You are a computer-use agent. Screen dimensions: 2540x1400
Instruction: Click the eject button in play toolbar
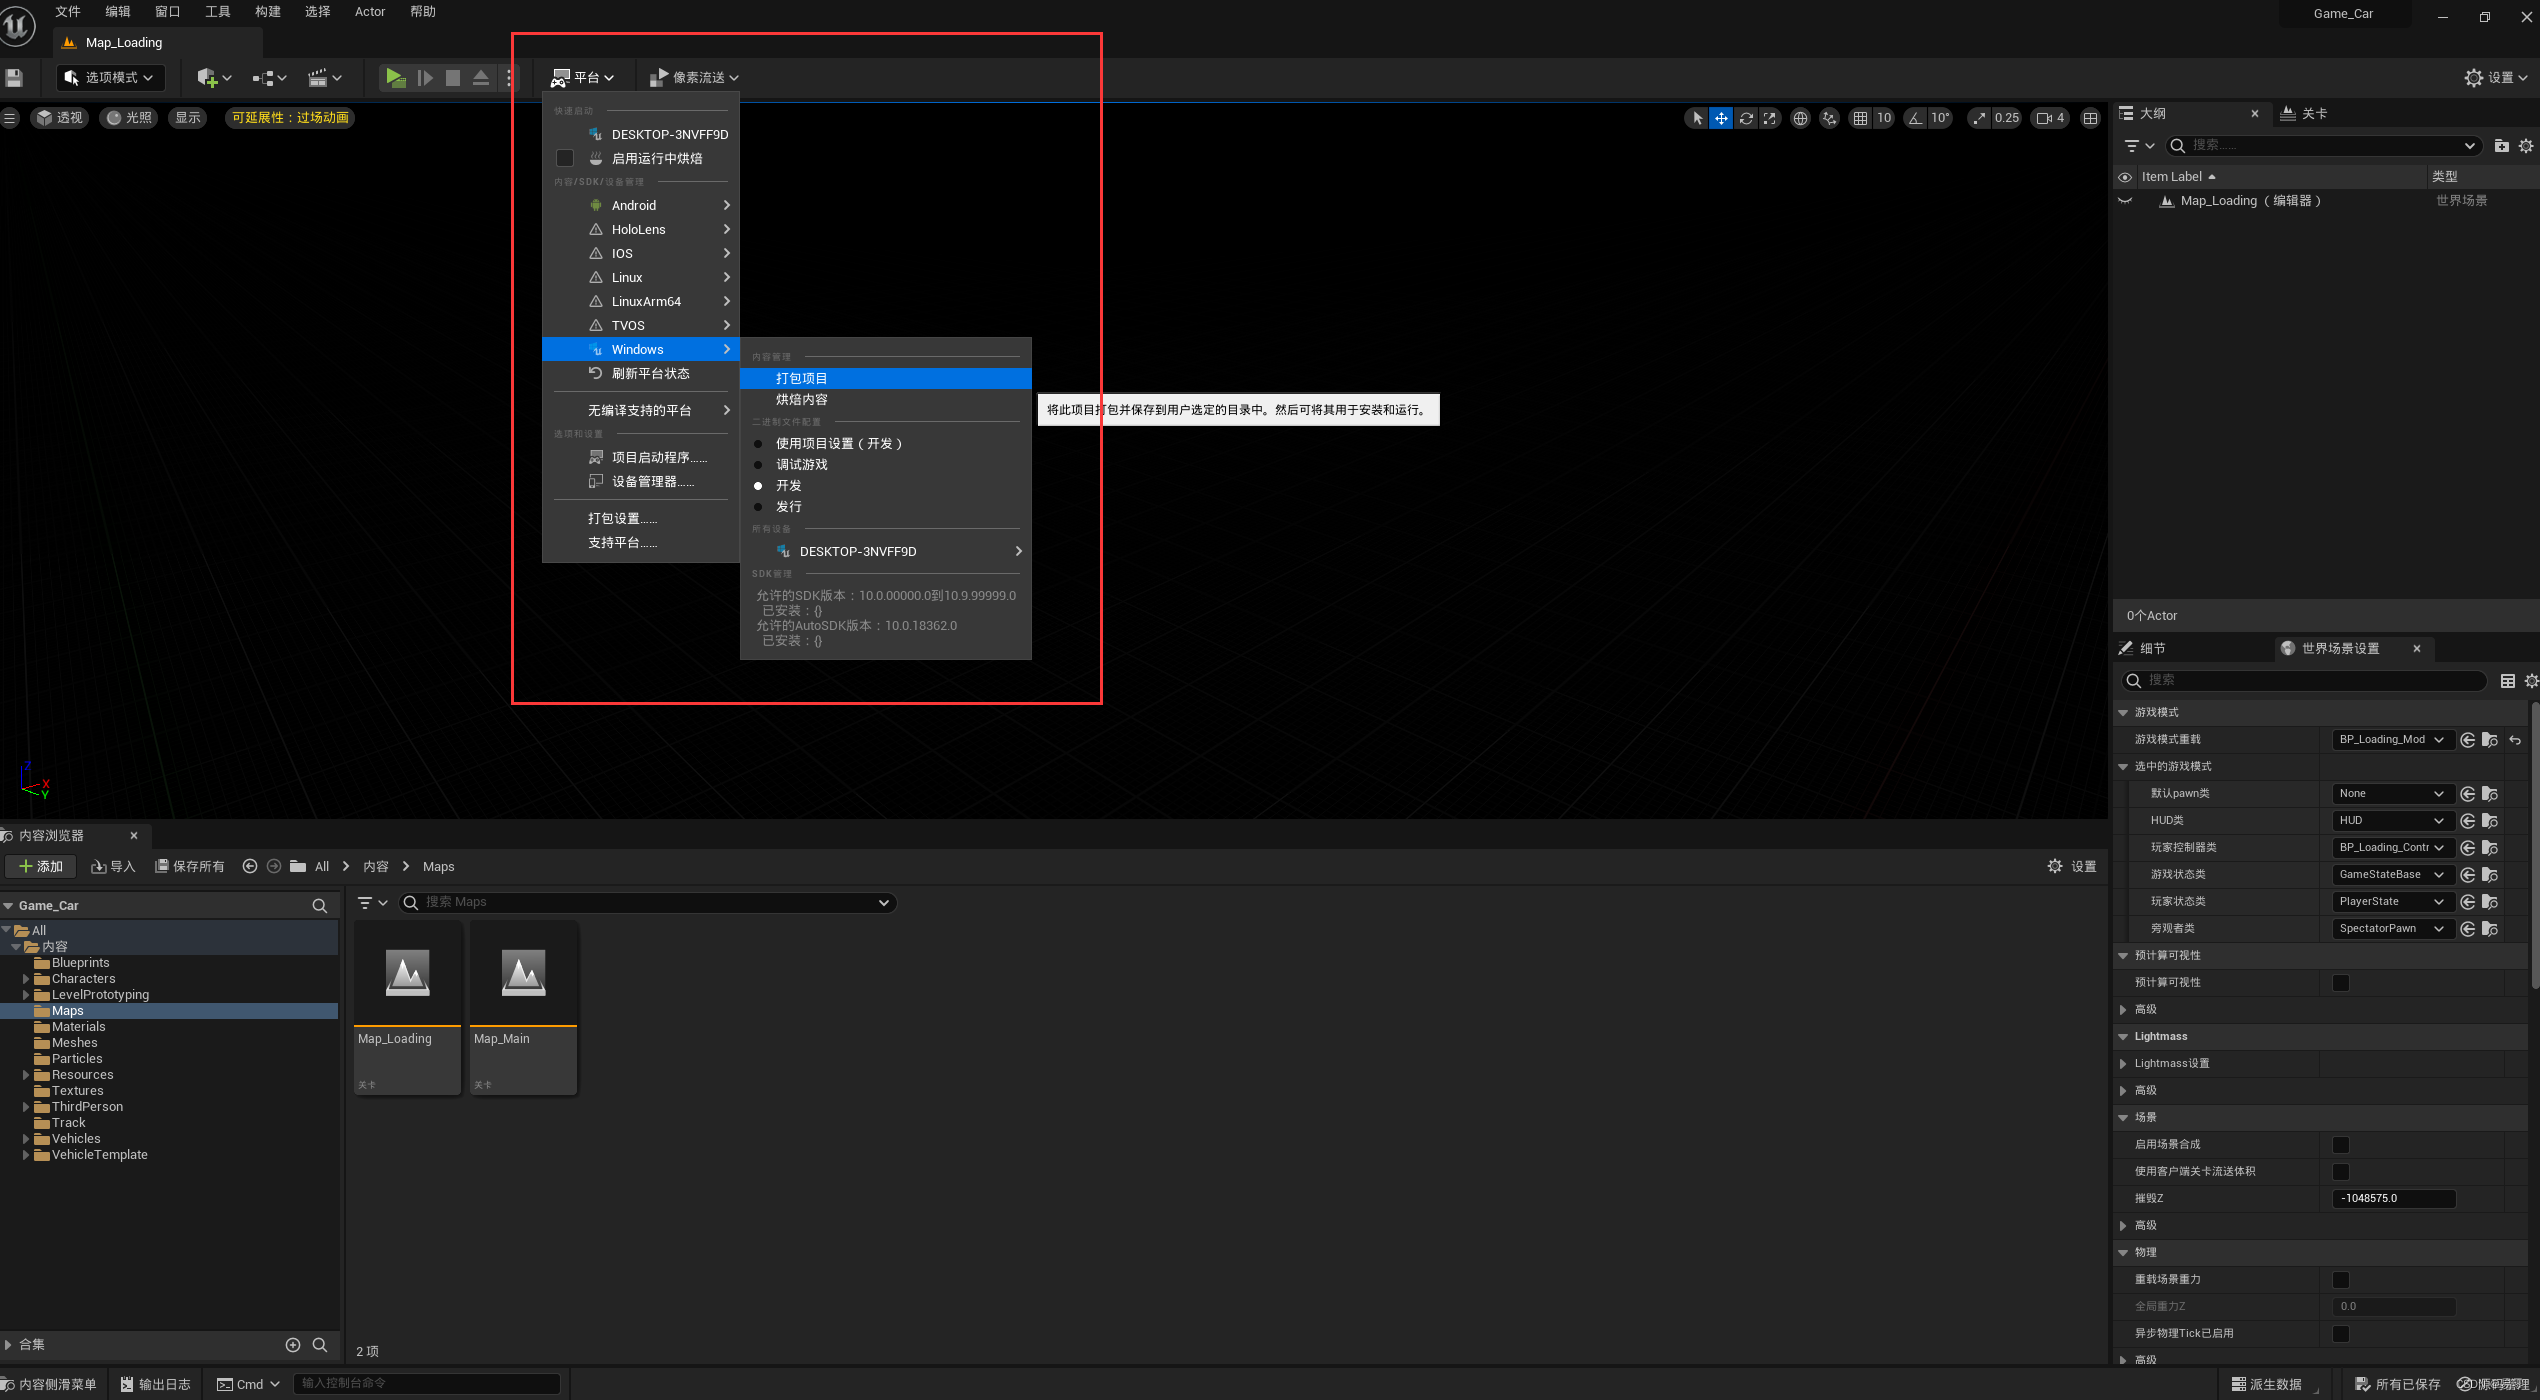pos(481,78)
